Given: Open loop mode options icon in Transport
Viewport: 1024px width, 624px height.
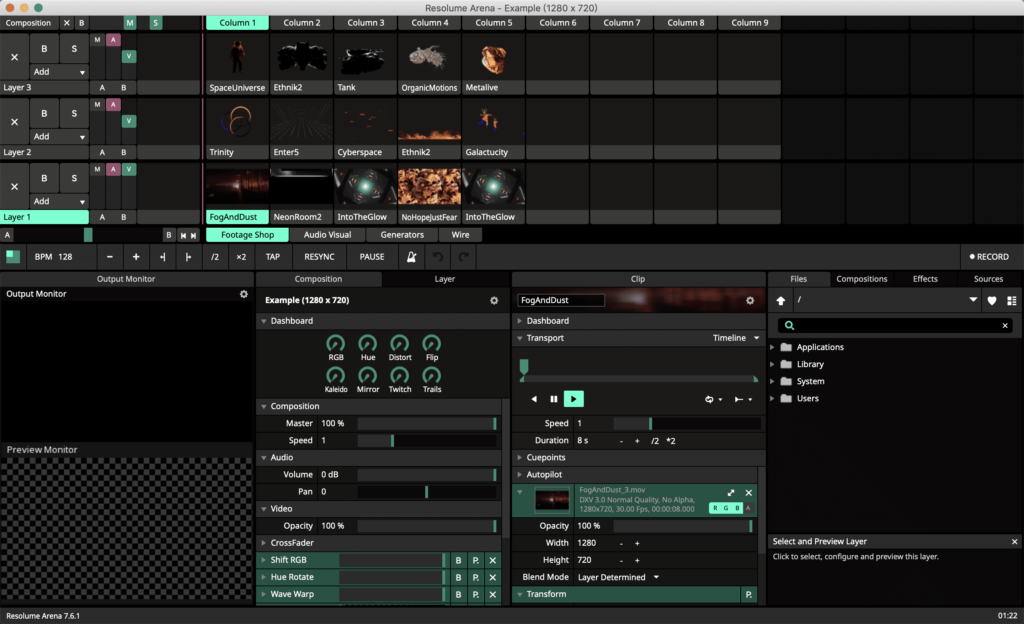Looking at the screenshot, I should (712, 399).
